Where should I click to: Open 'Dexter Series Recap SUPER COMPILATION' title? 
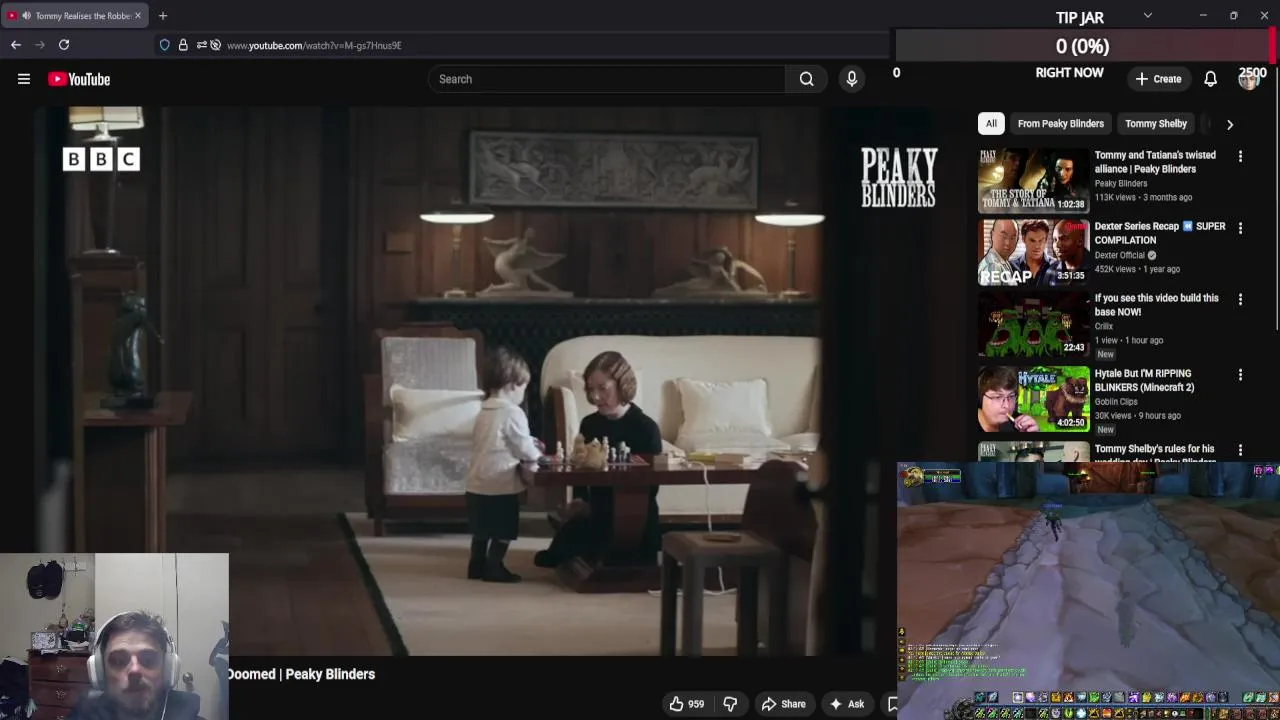(x=1160, y=233)
